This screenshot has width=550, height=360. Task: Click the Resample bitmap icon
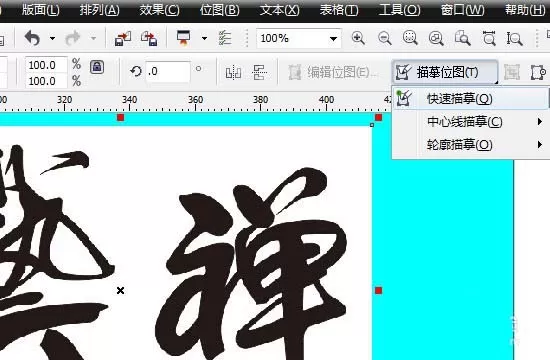pos(538,72)
